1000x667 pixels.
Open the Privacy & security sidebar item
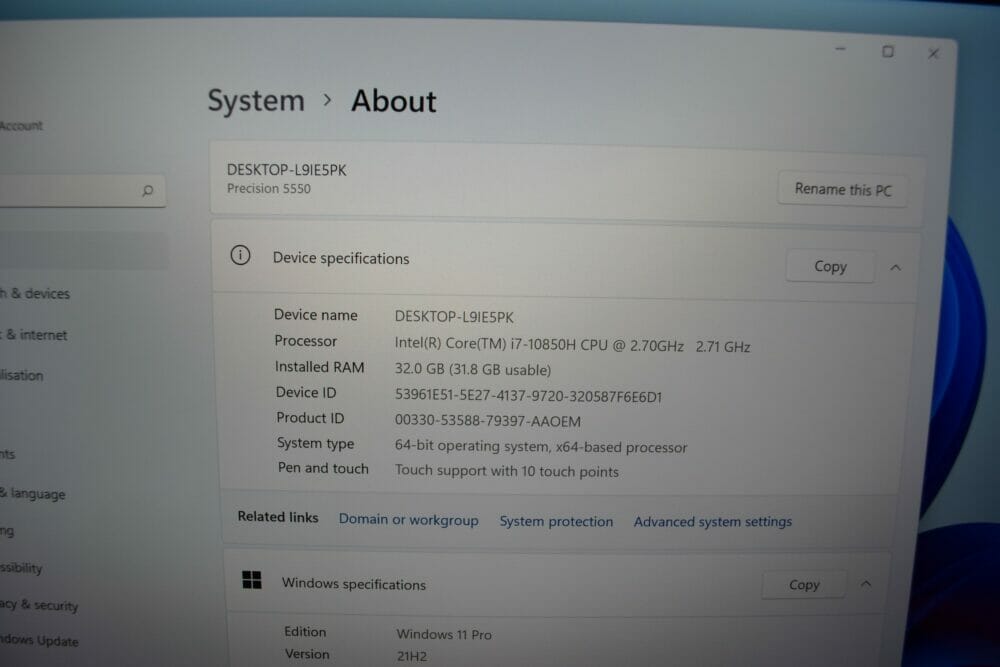pos(39,605)
